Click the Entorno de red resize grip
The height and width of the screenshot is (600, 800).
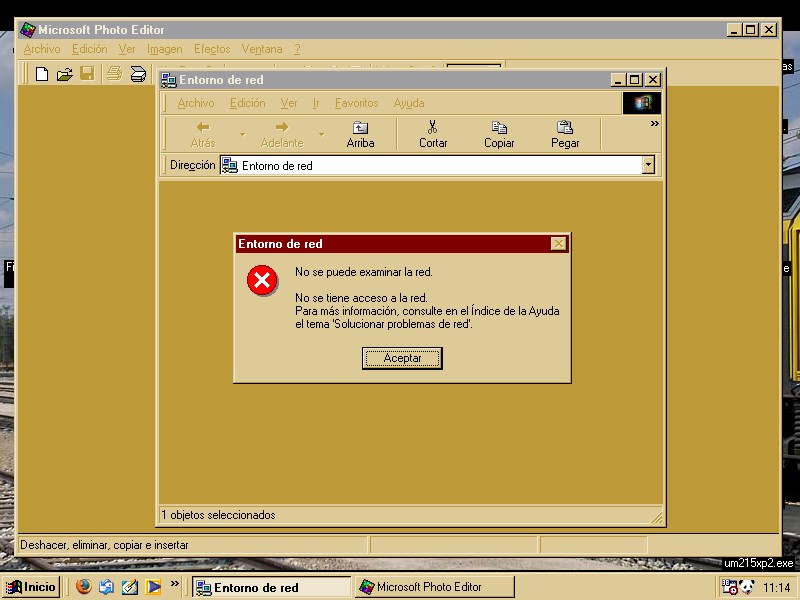[657, 518]
